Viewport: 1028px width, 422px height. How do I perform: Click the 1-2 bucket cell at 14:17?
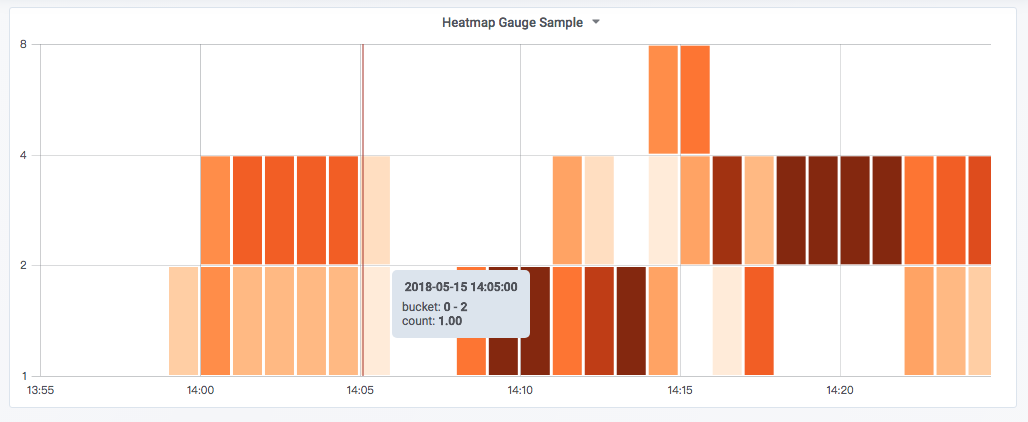(x=759, y=320)
